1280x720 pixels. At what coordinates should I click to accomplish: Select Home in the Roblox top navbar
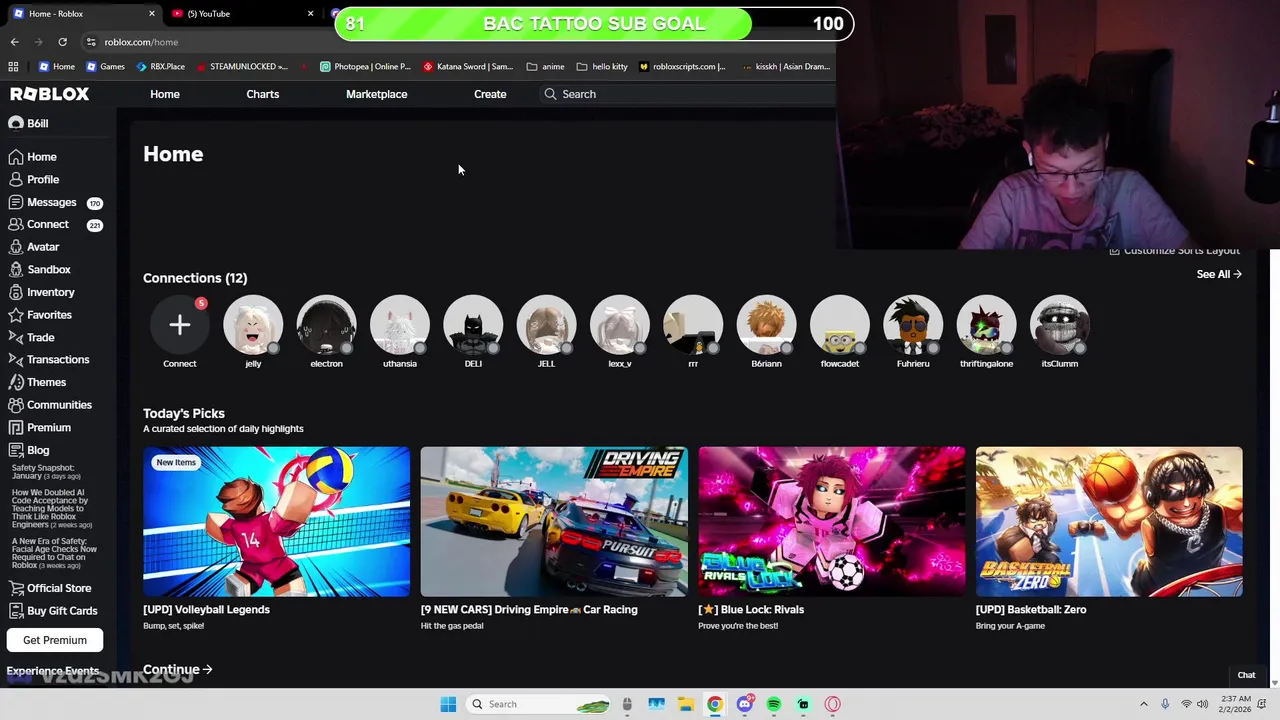click(x=165, y=94)
